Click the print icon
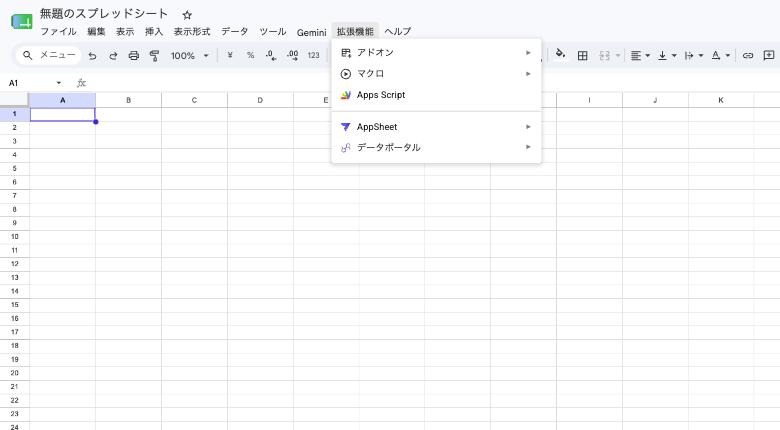 coord(134,56)
